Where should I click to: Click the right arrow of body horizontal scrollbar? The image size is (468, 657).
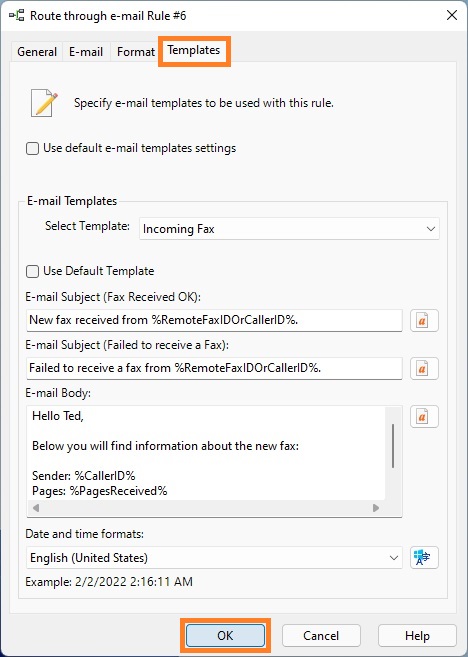click(x=376, y=508)
